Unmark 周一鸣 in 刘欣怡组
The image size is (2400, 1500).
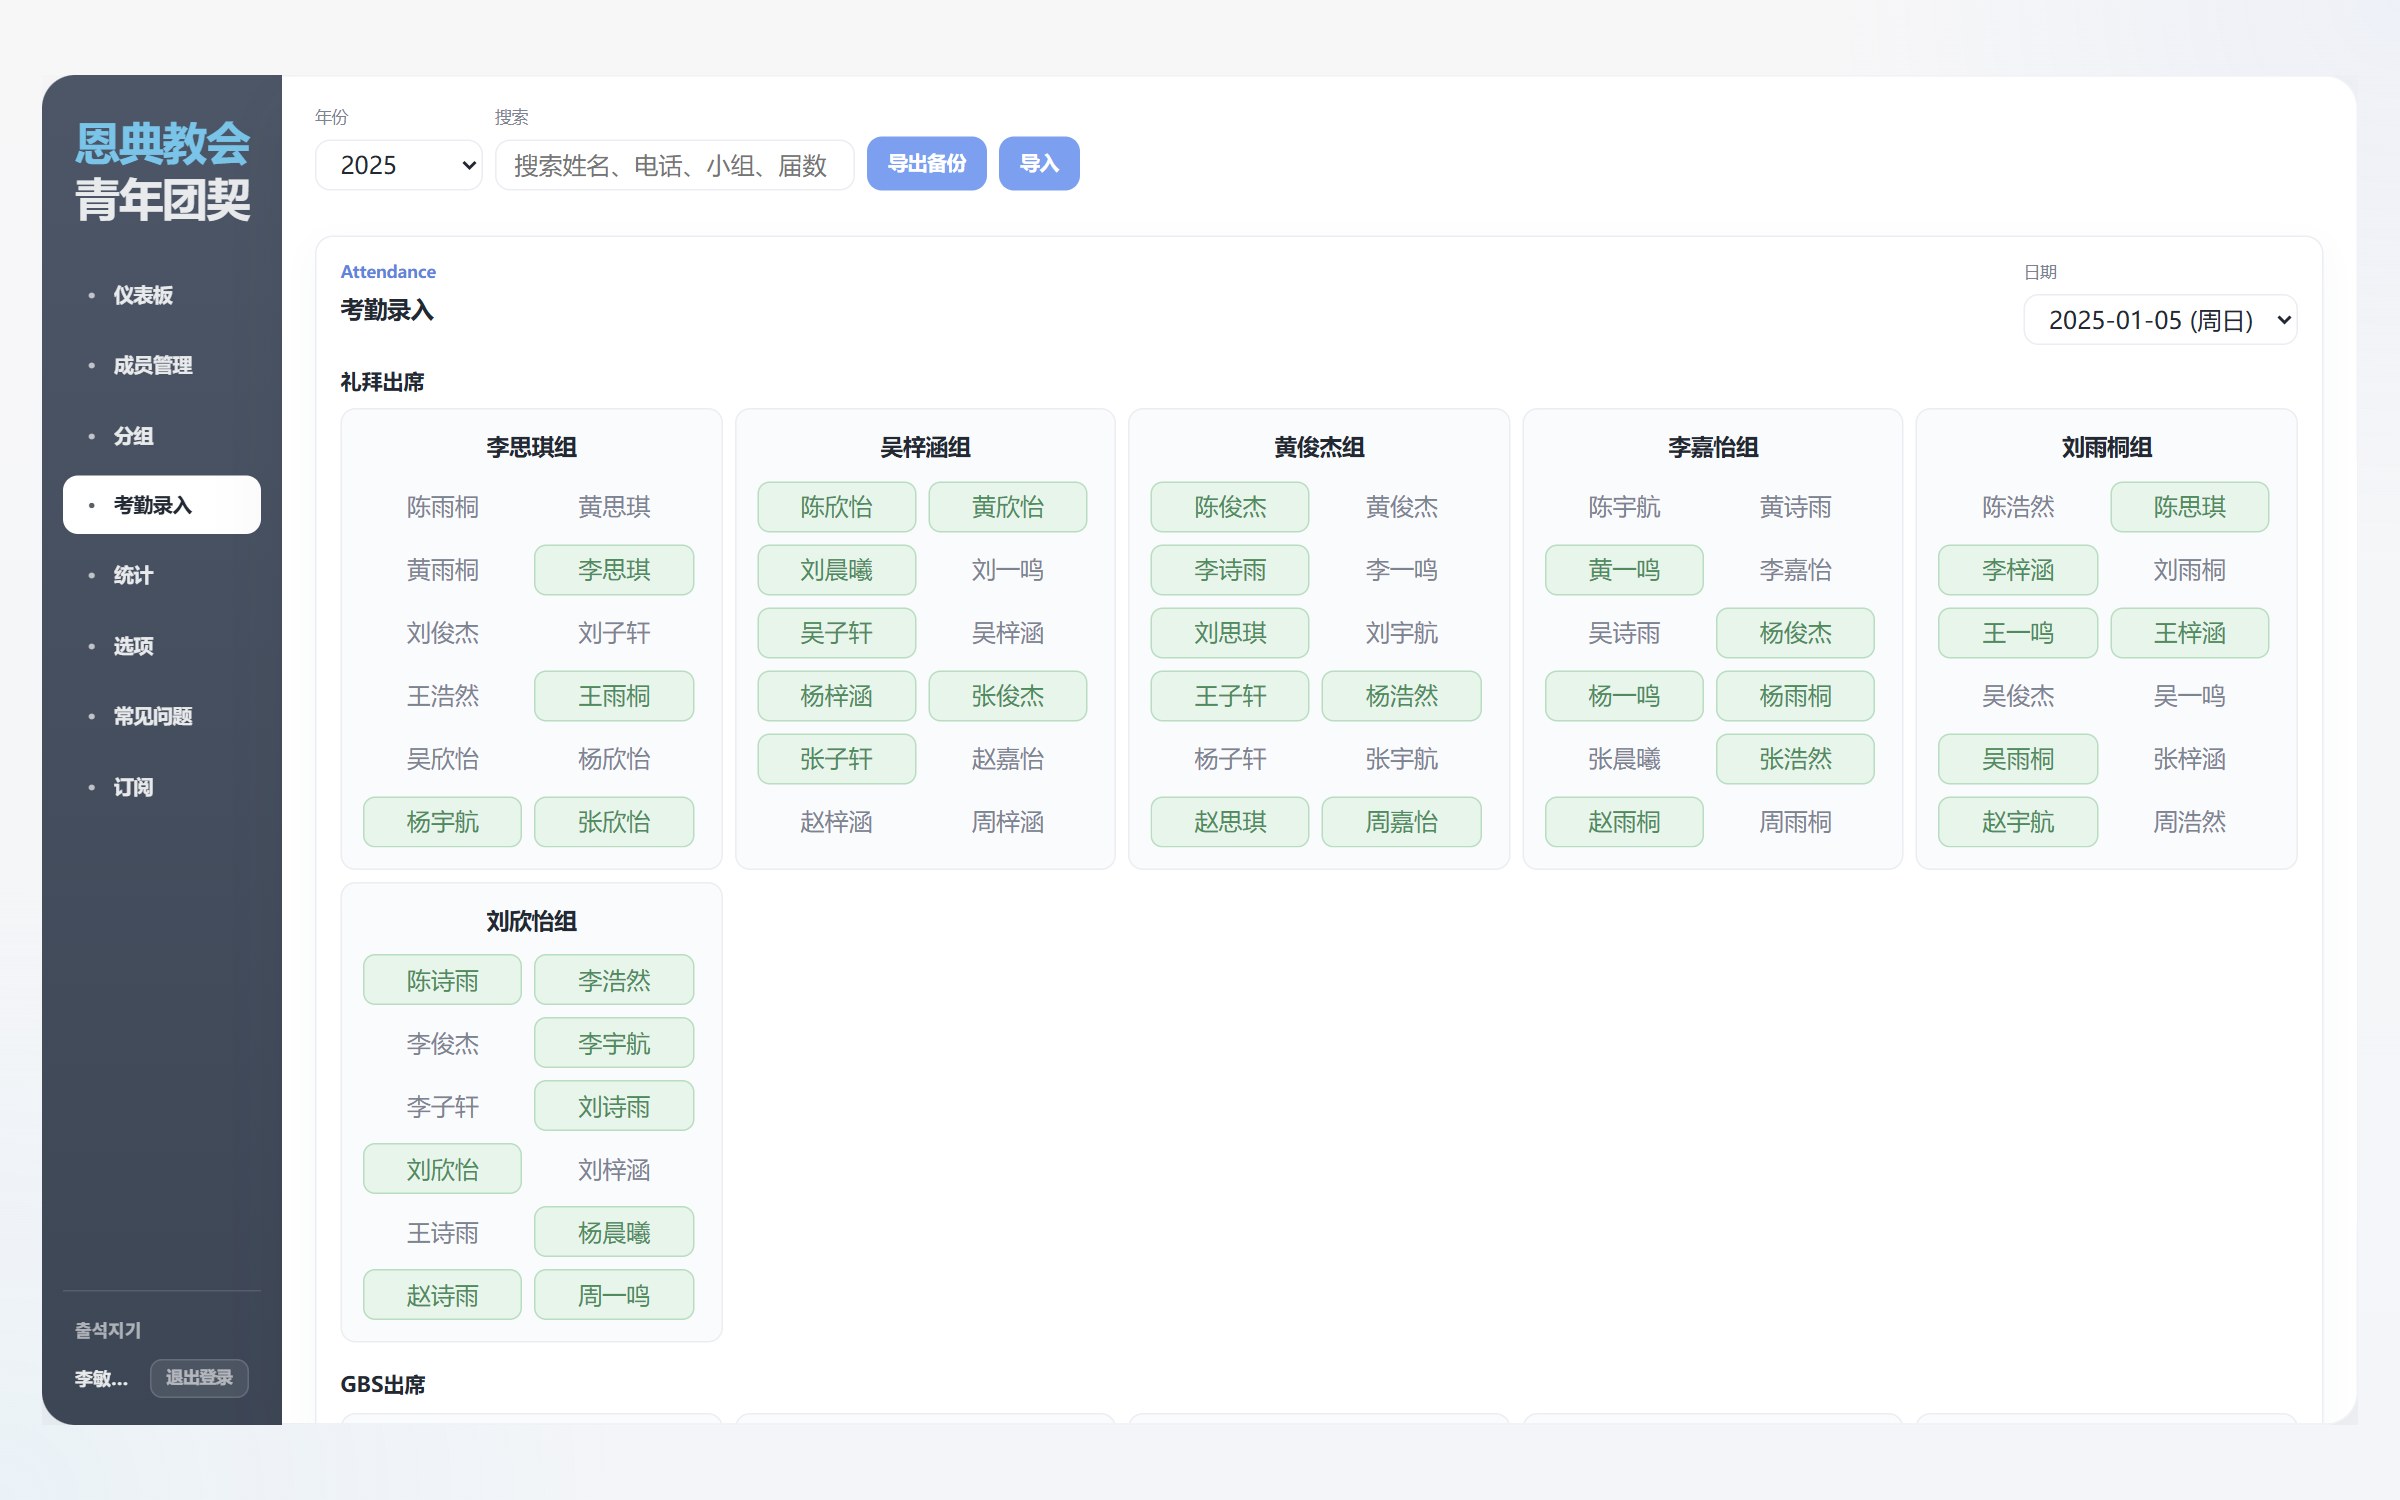tap(614, 1295)
